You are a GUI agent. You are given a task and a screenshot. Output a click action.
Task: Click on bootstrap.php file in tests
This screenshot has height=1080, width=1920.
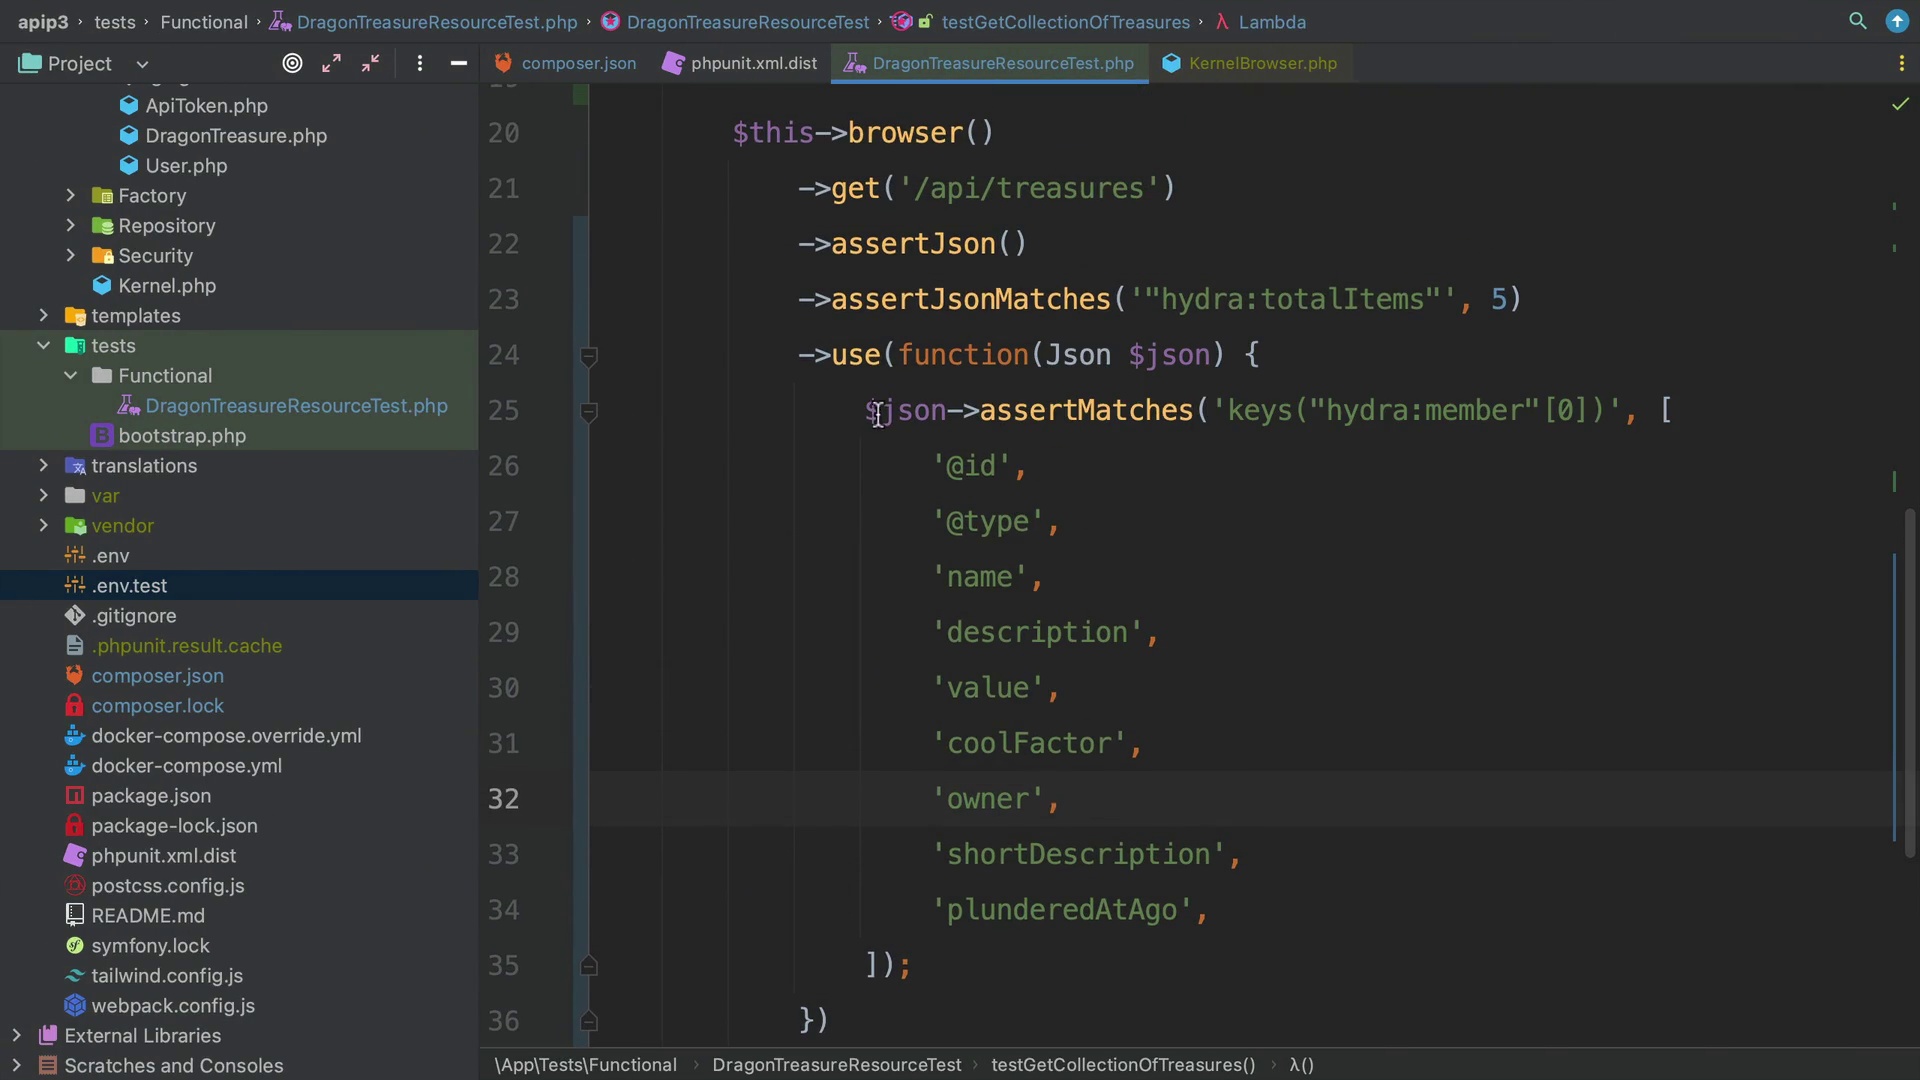[x=181, y=435]
